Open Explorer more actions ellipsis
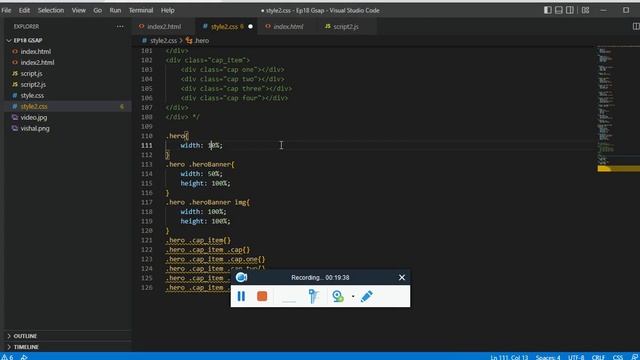Screen dimensions: 640x360 [x=120, y=27]
